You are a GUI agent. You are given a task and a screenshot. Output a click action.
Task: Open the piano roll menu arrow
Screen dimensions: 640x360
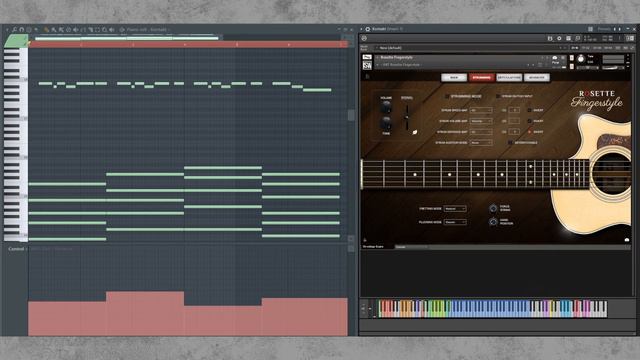coord(7,29)
